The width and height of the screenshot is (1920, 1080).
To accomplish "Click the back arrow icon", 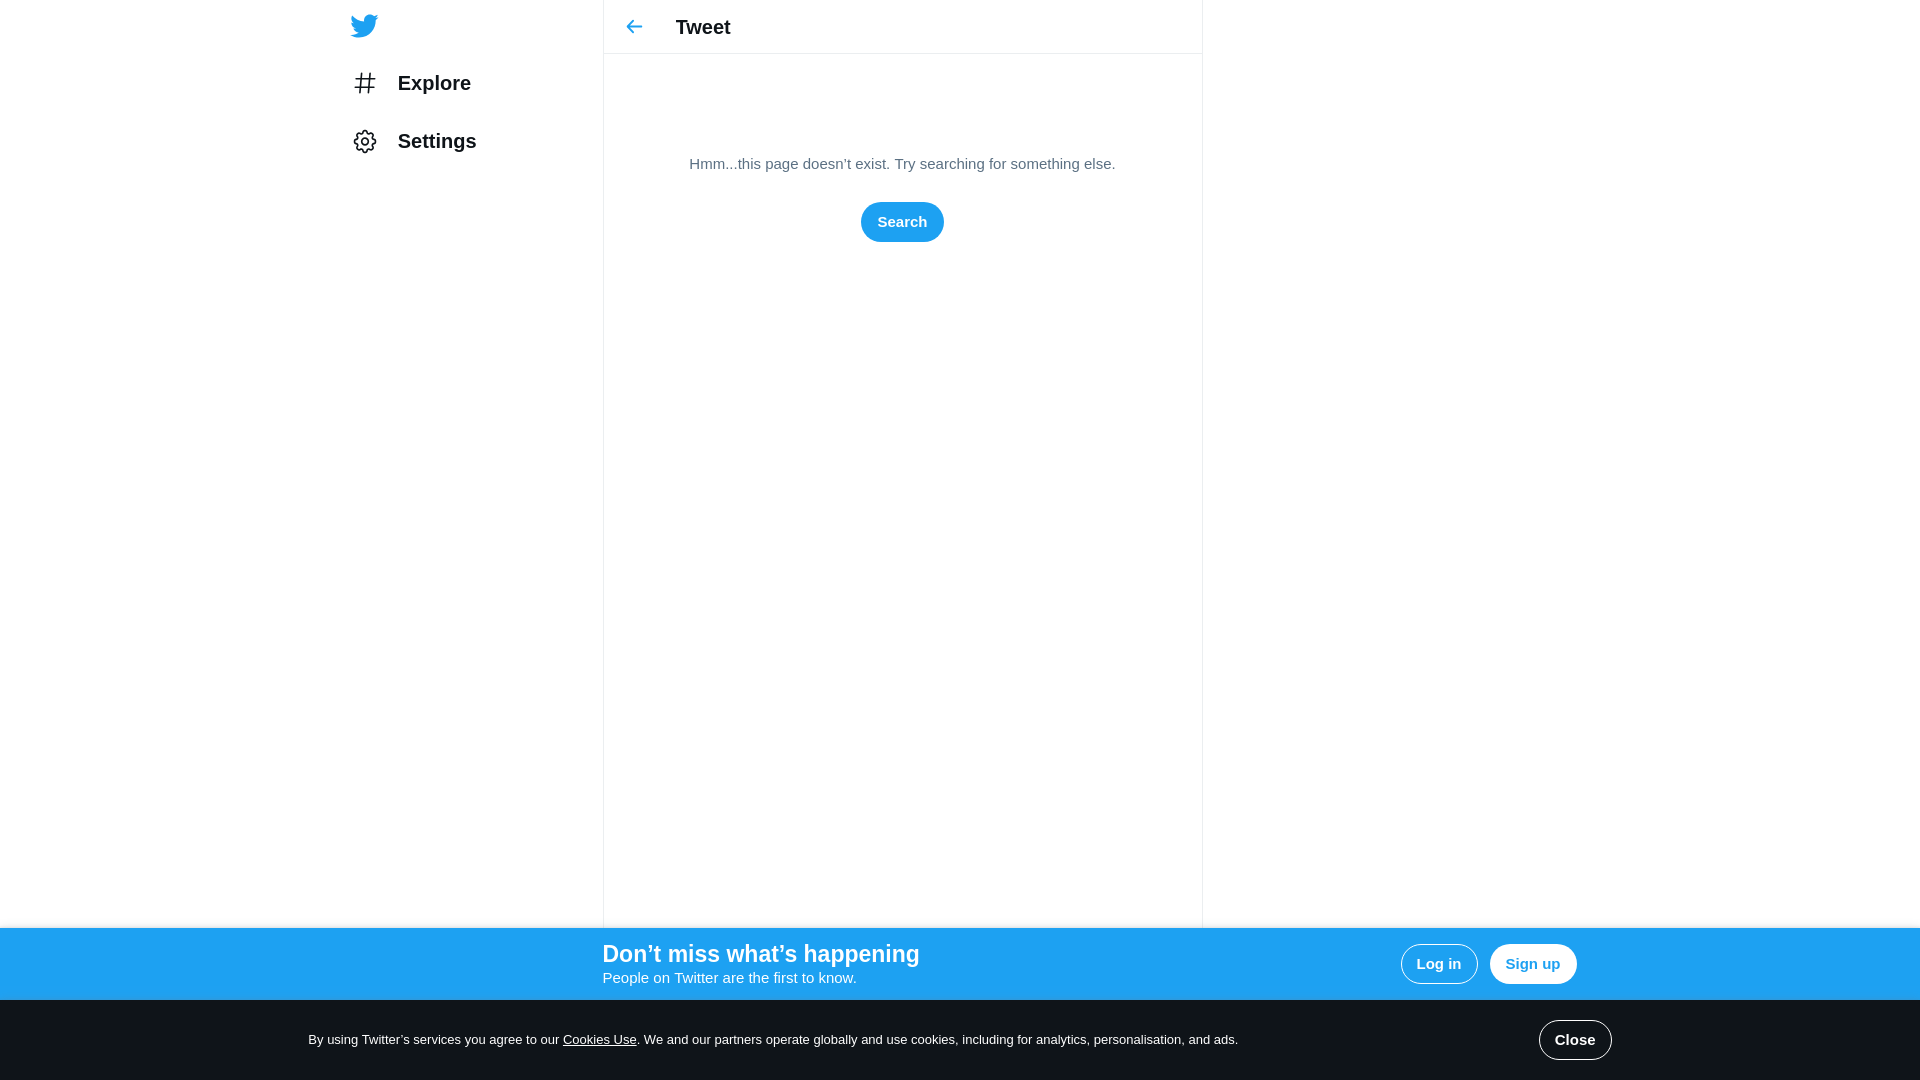I will (634, 27).
